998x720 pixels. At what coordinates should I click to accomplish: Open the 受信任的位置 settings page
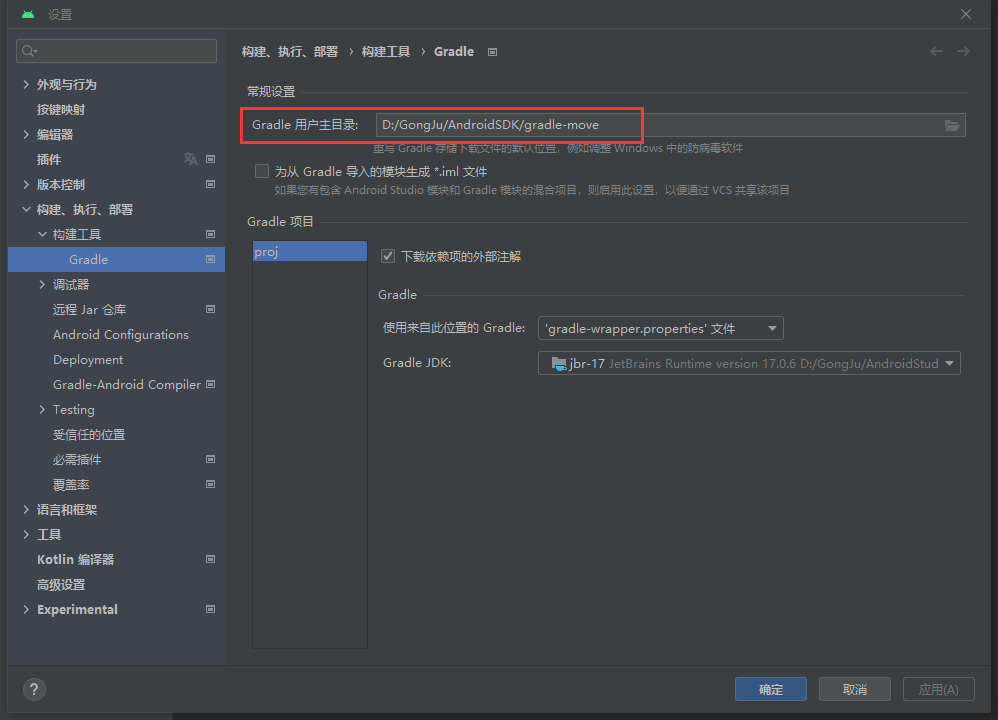(x=89, y=435)
